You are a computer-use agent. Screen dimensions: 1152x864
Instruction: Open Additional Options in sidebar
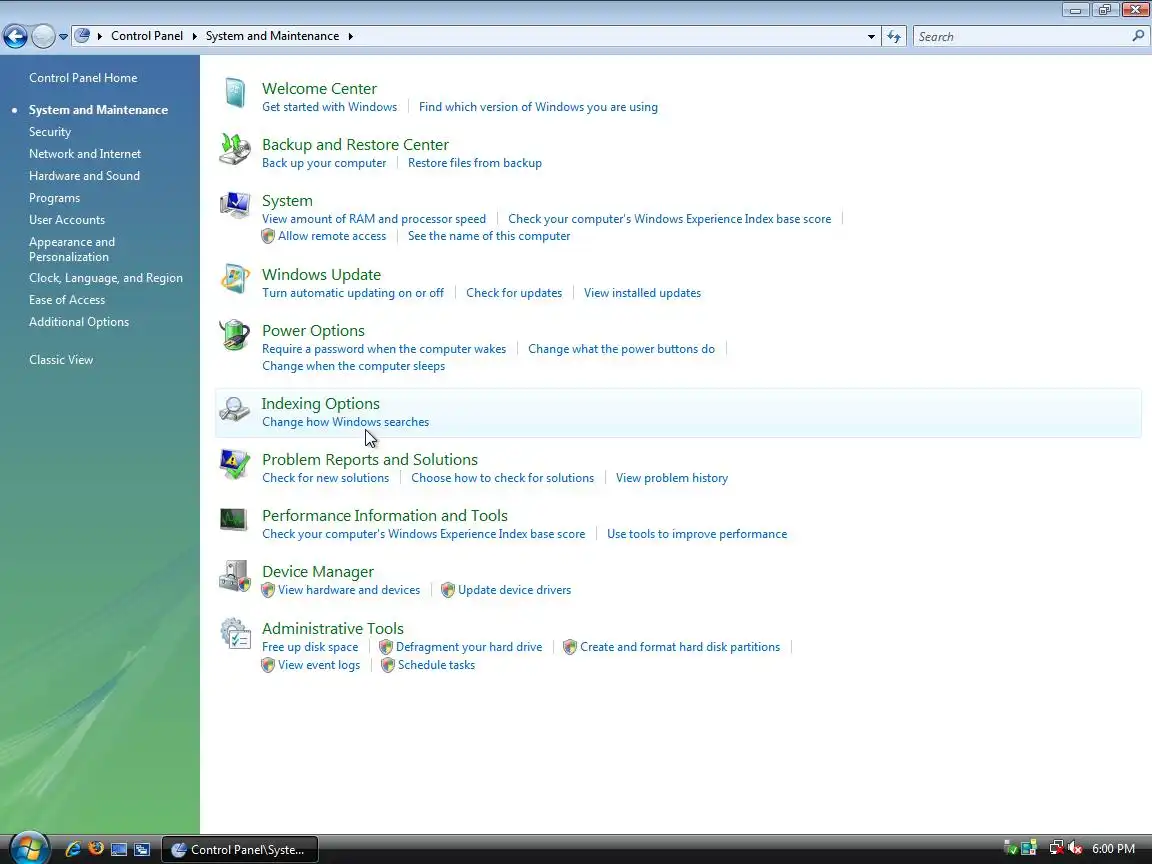pos(79,323)
